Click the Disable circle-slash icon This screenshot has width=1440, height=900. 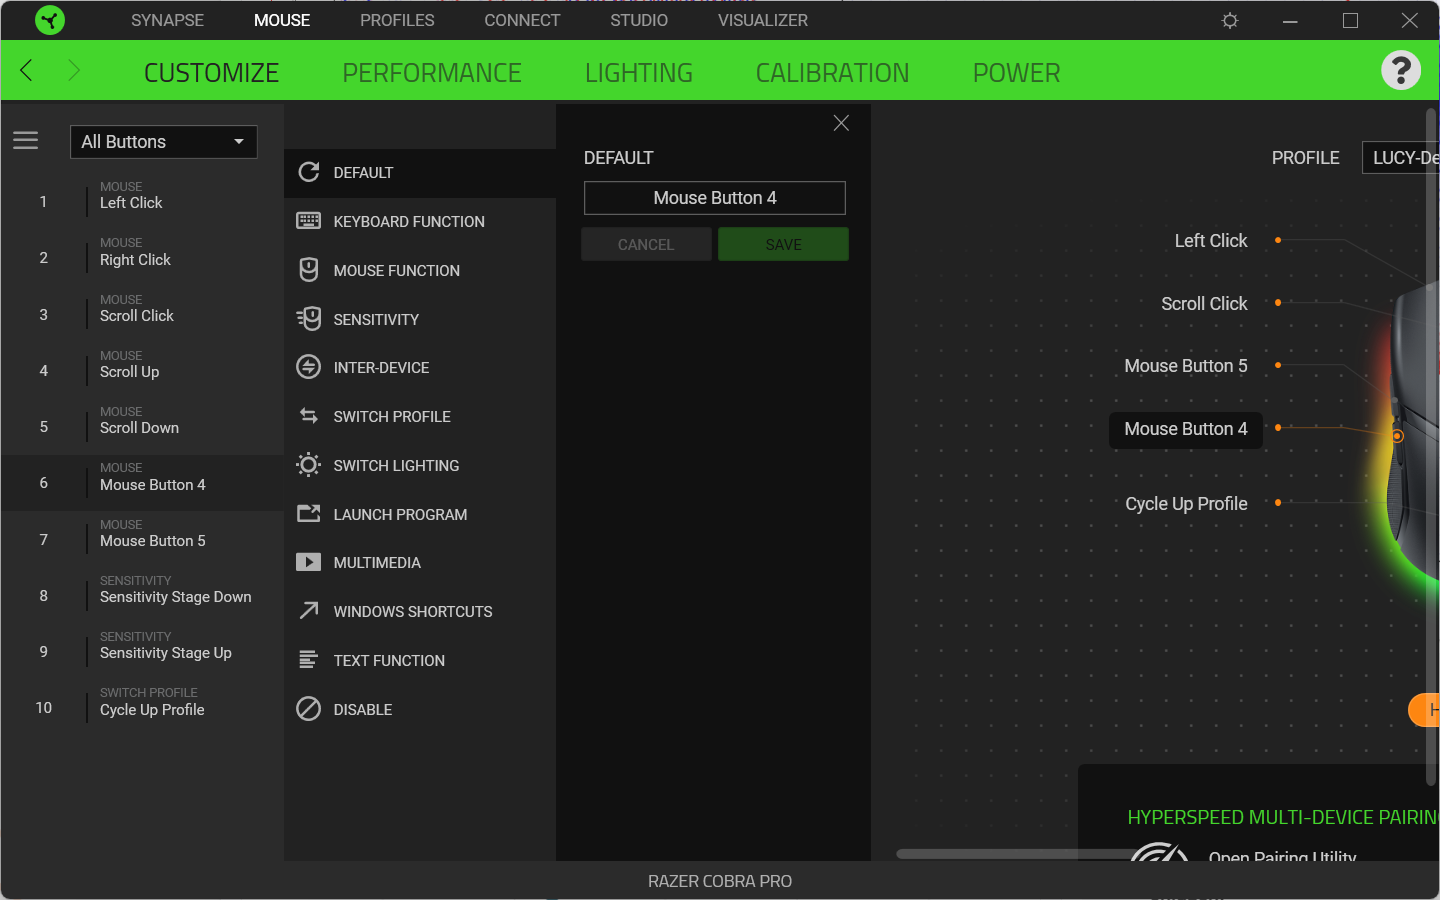(309, 709)
